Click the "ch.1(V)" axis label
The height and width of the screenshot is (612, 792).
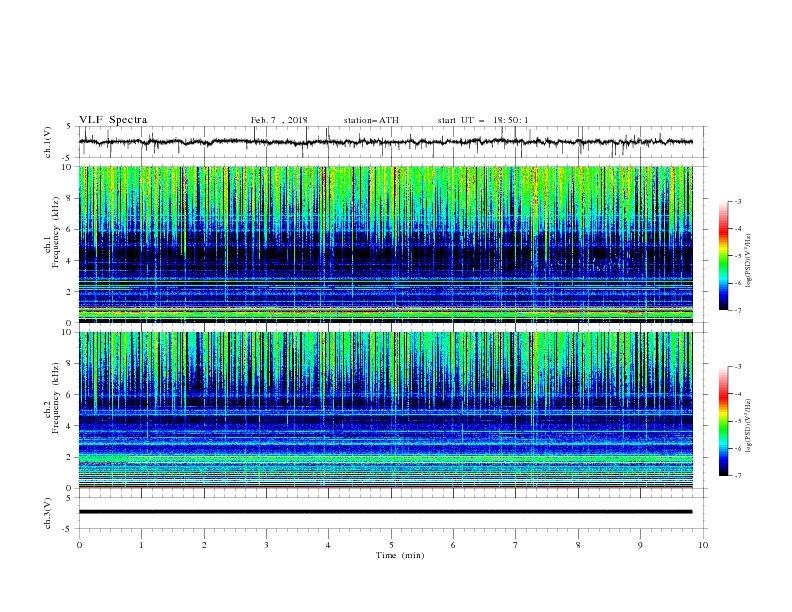coord(48,142)
